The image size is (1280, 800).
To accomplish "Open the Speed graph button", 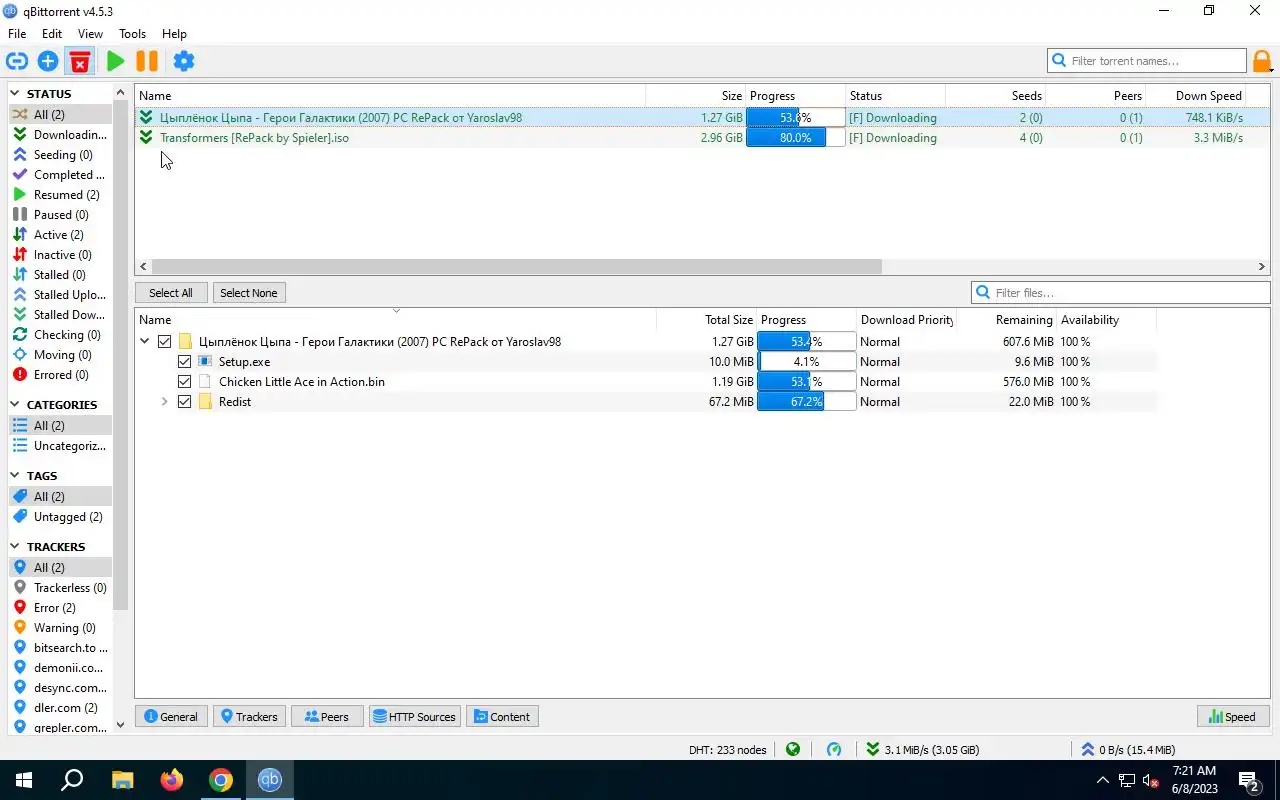I will point(1233,717).
